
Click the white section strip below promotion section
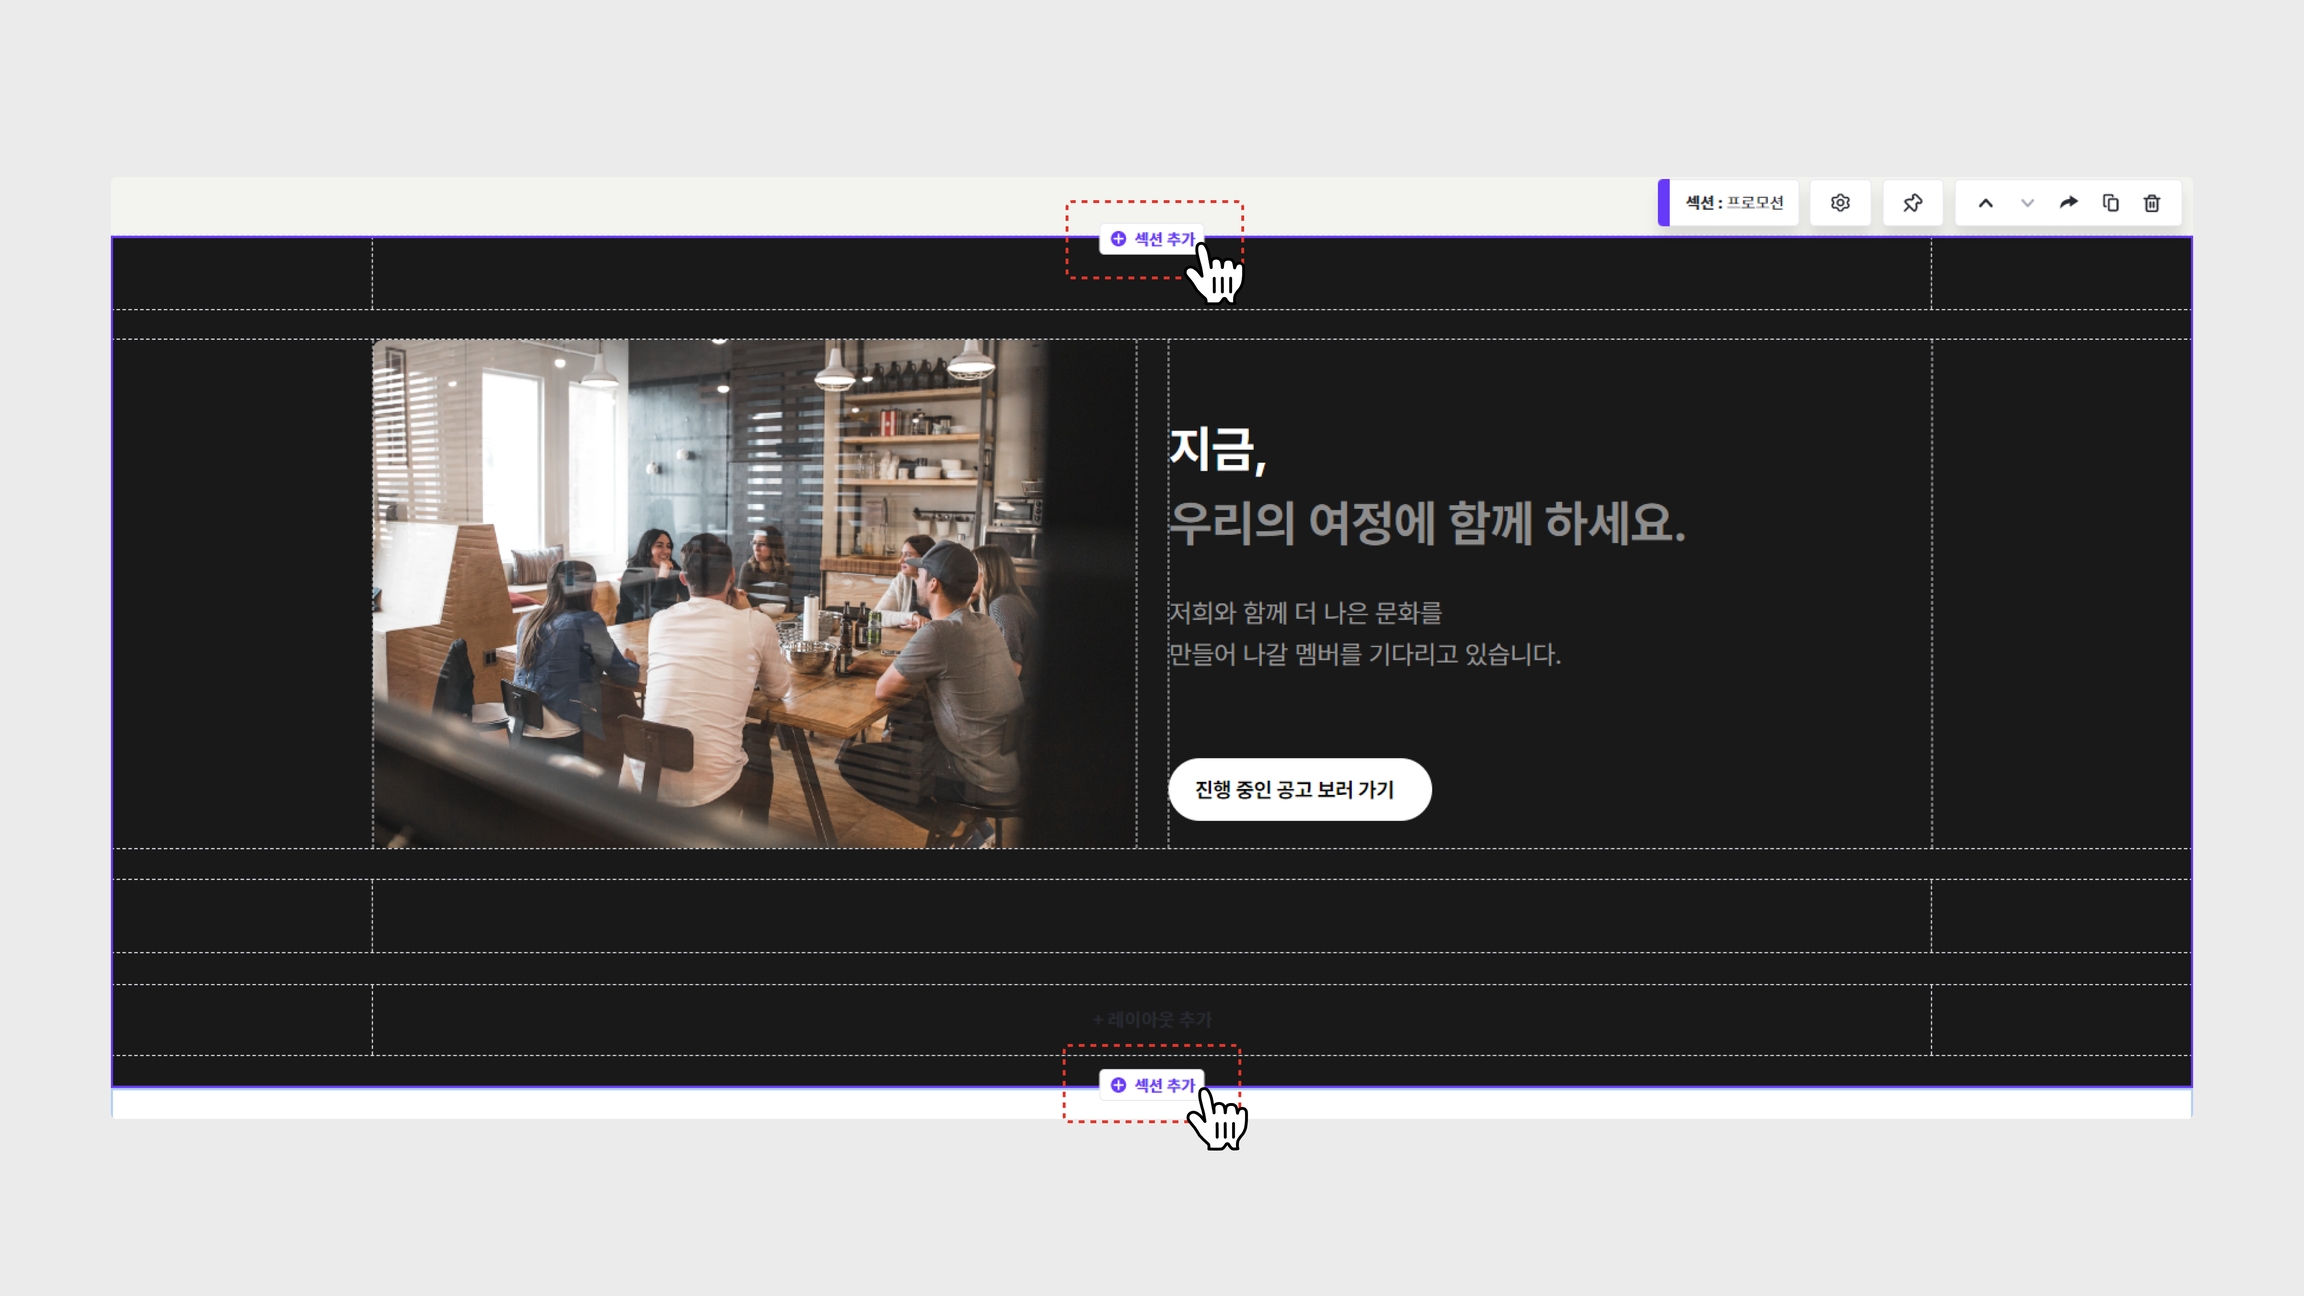coord(600,1103)
